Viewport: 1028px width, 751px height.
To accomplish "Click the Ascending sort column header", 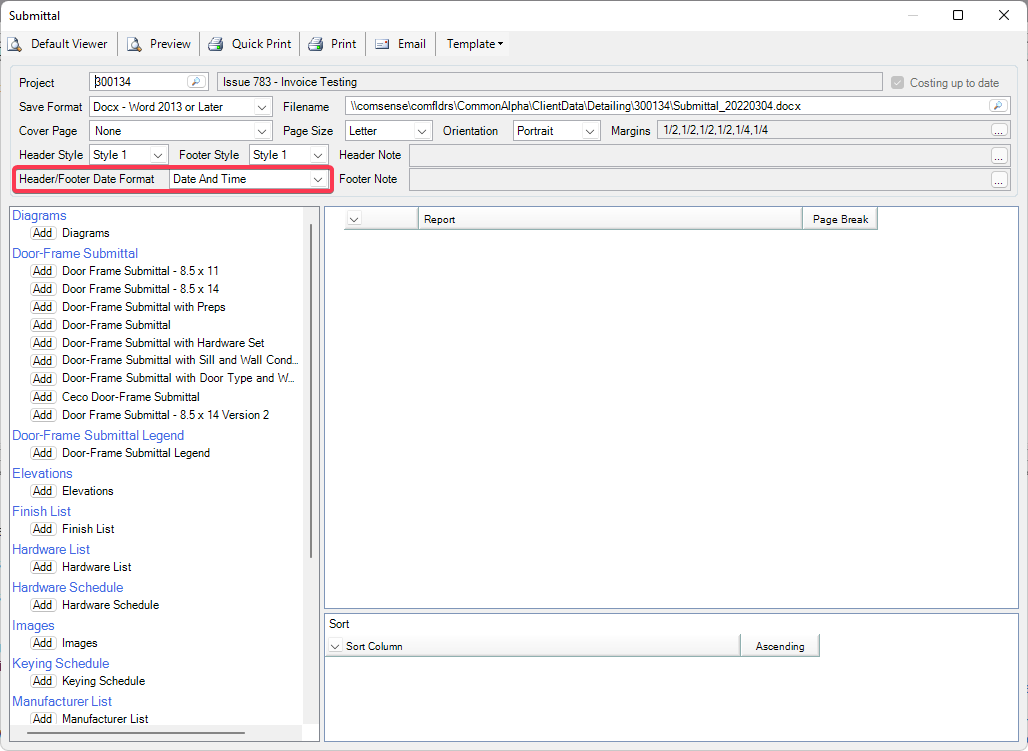I will [779, 646].
